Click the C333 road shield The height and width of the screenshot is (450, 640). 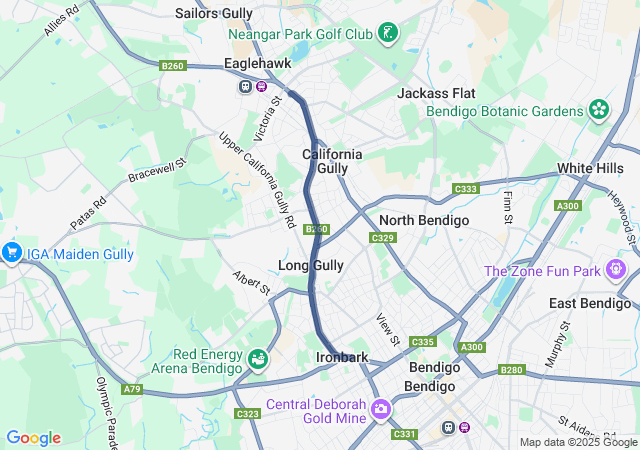pos(466,189)
